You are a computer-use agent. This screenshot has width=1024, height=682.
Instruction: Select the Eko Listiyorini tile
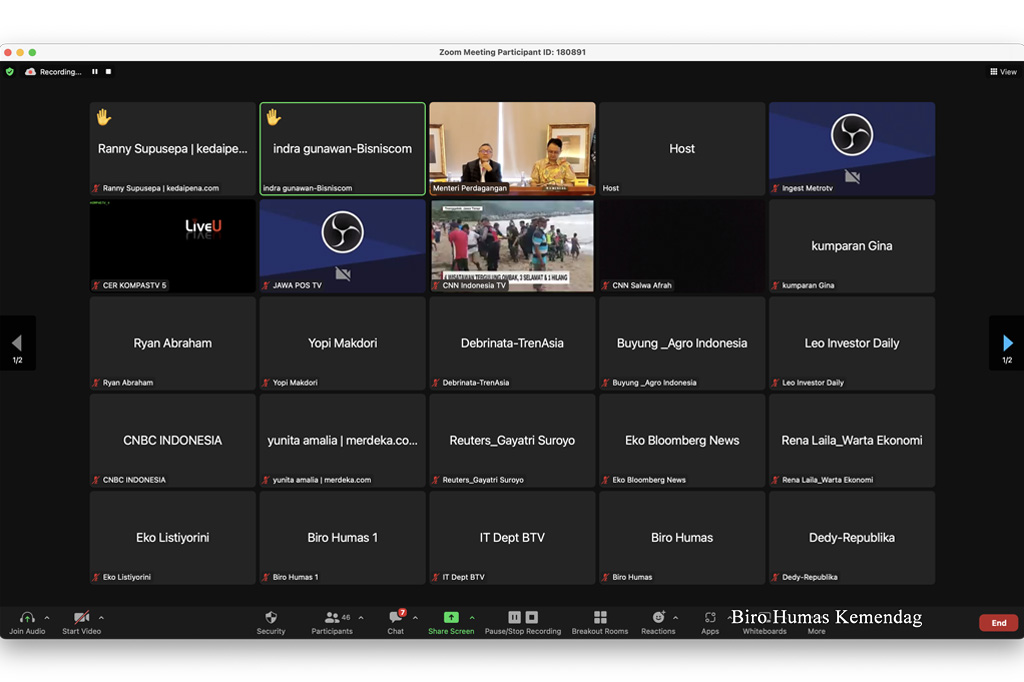pyautogui.click(x=172, y=538)
